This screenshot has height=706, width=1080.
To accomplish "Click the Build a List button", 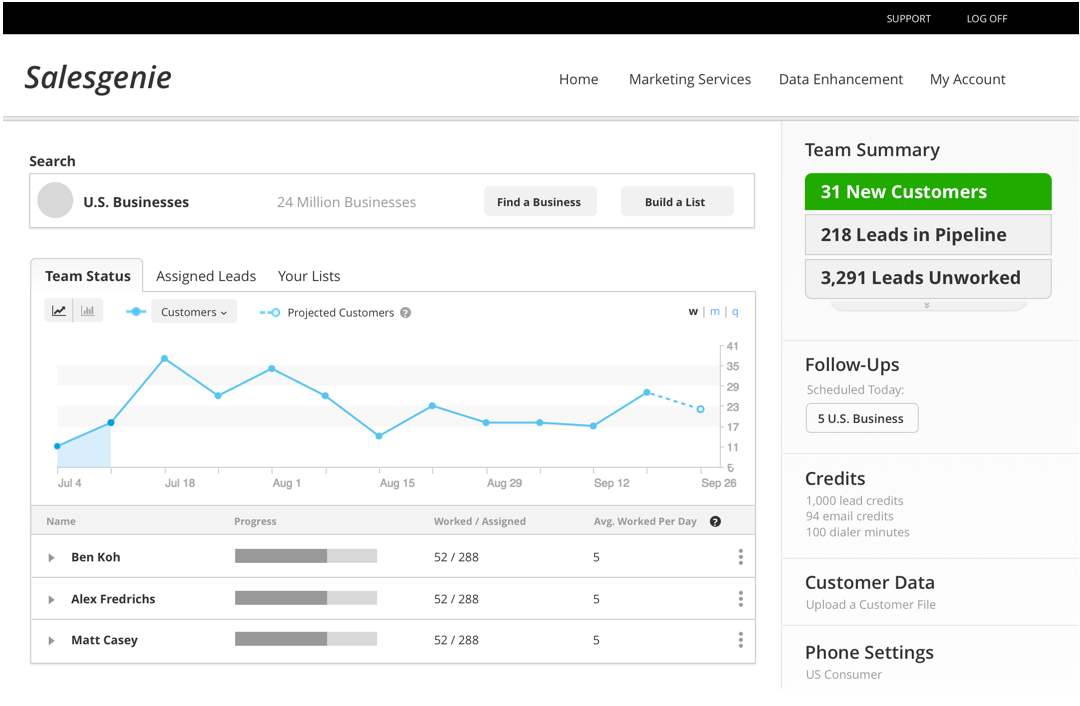I will 676,202.
